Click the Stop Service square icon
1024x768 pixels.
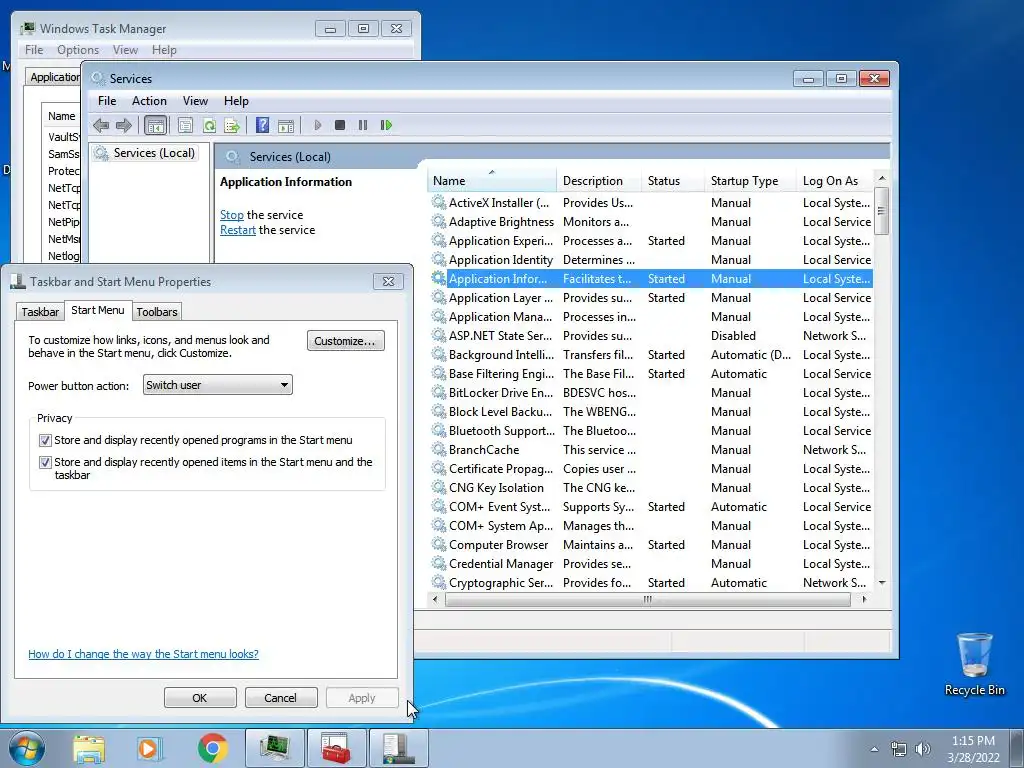[x=340, y=125]
